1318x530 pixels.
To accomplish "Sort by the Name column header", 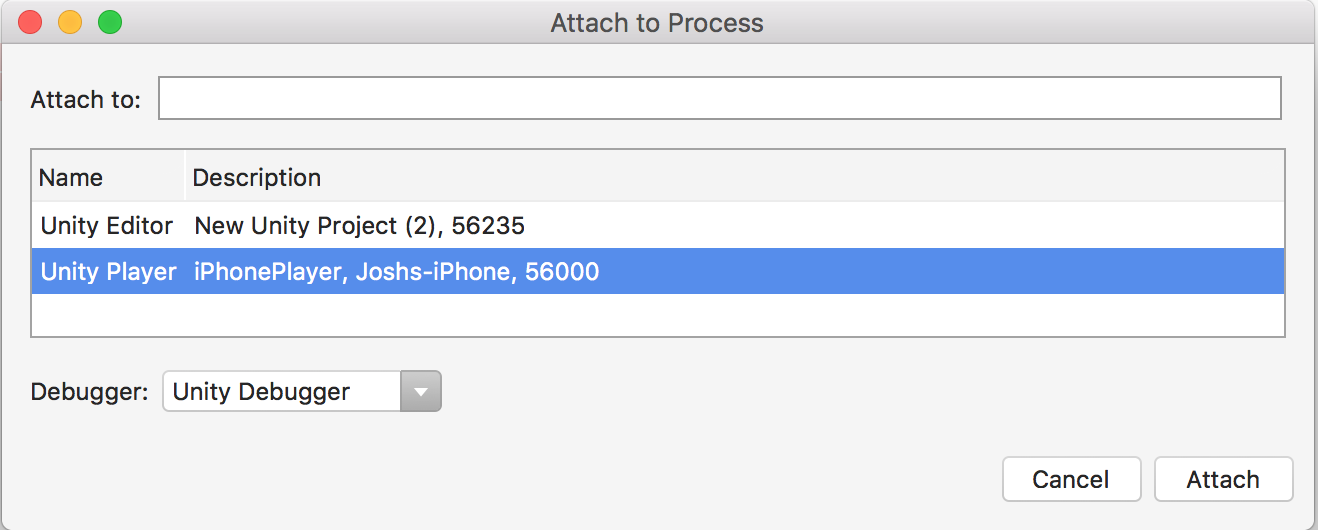I will (72, 178).
